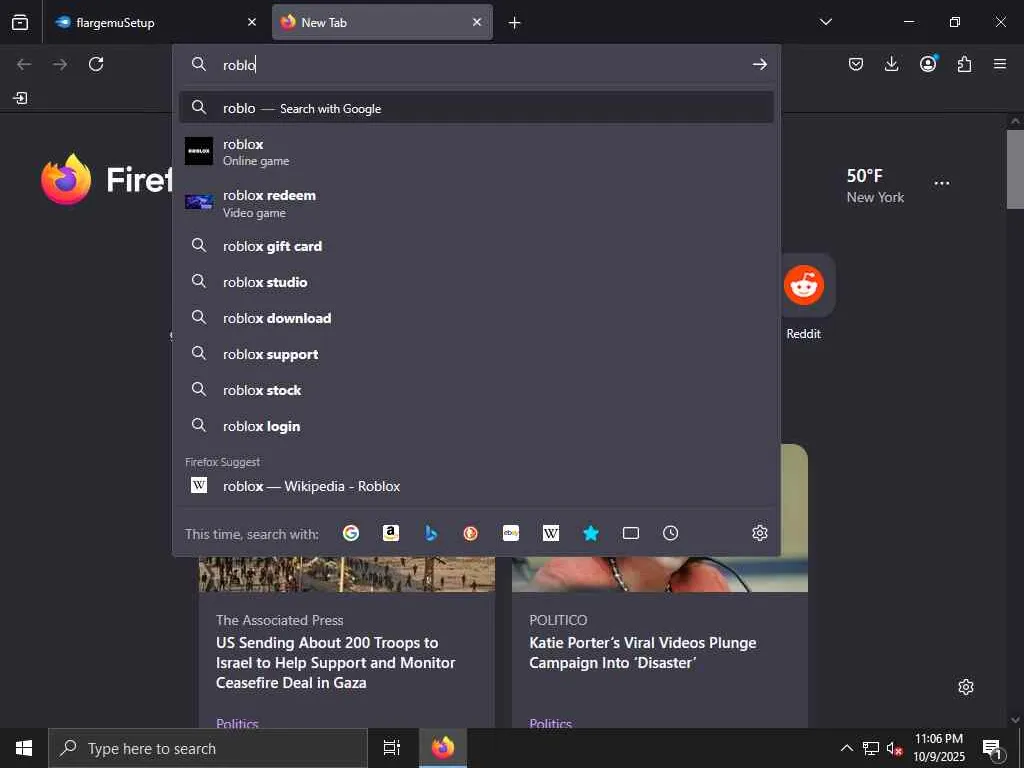Open the Downloads panel
Viewport: 1024px width, 768px height.
click(891, 64)
